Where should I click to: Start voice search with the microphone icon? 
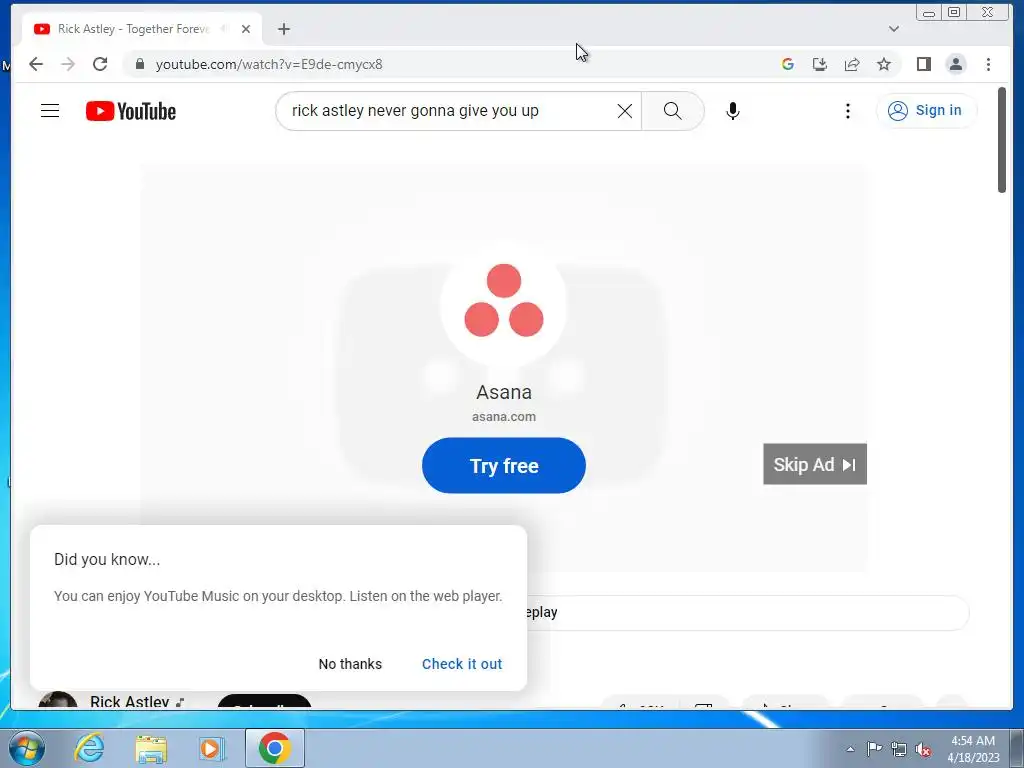coord(733,111)
